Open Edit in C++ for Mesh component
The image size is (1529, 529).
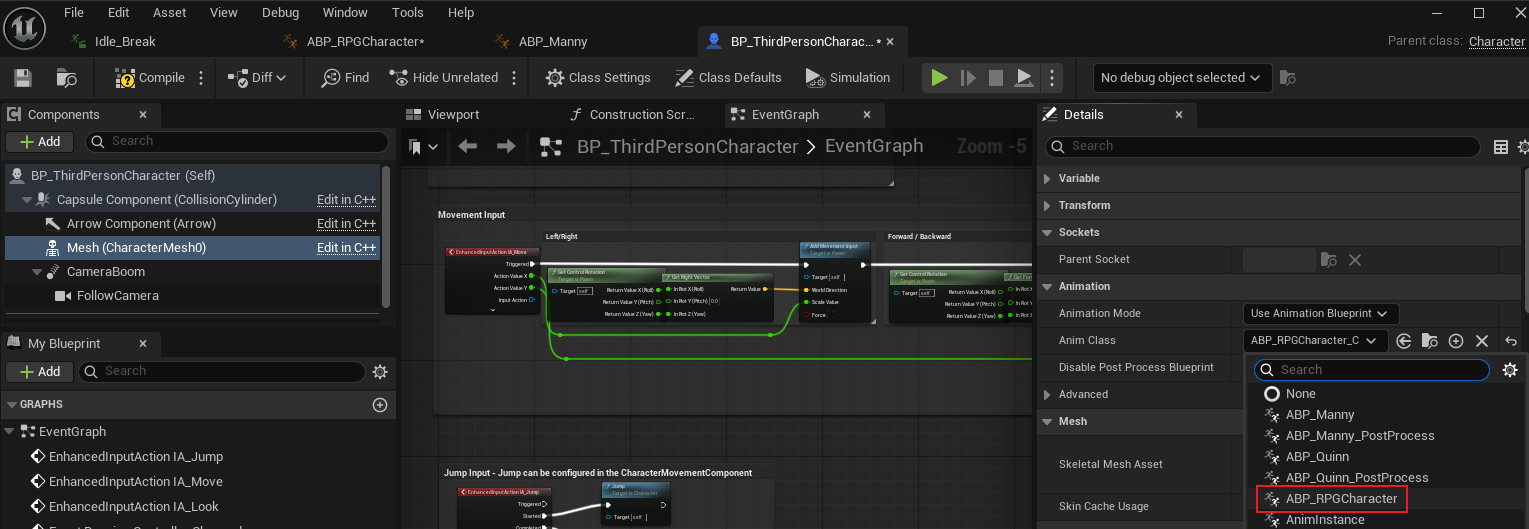point(346,248)
